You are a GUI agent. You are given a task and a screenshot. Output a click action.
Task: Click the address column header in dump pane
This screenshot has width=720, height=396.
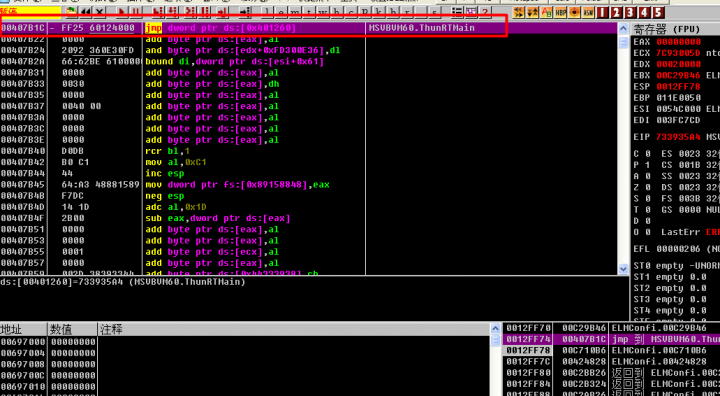pyautogui.click(x=23, y=329)
